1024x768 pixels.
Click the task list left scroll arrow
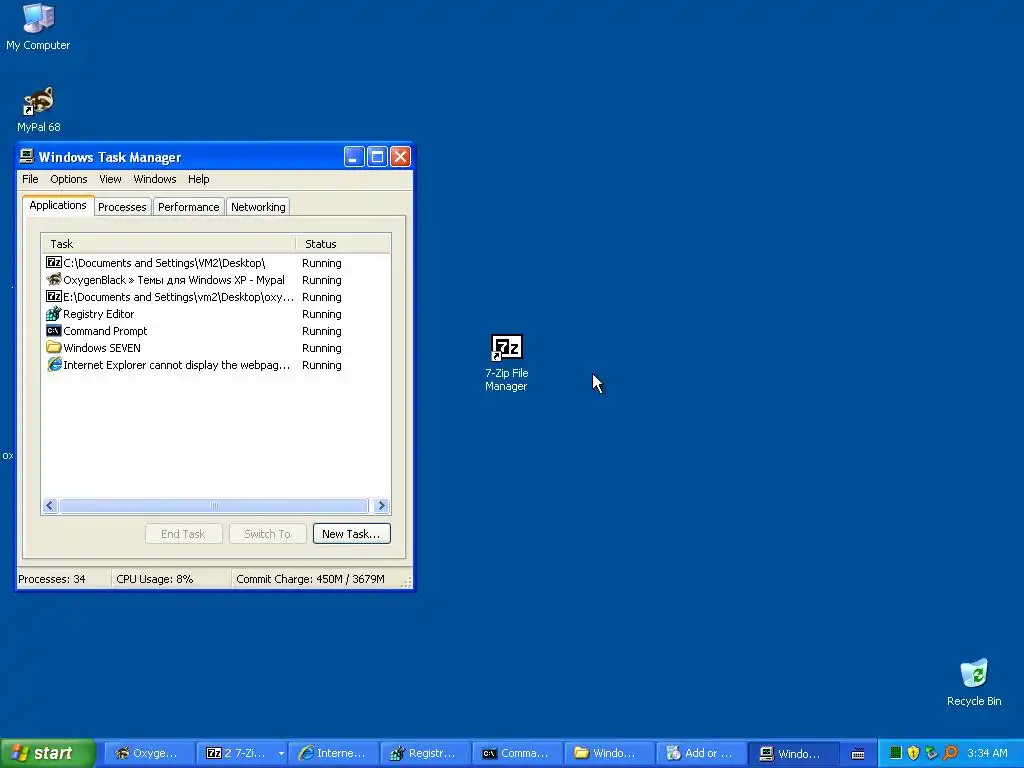(50, 505)
